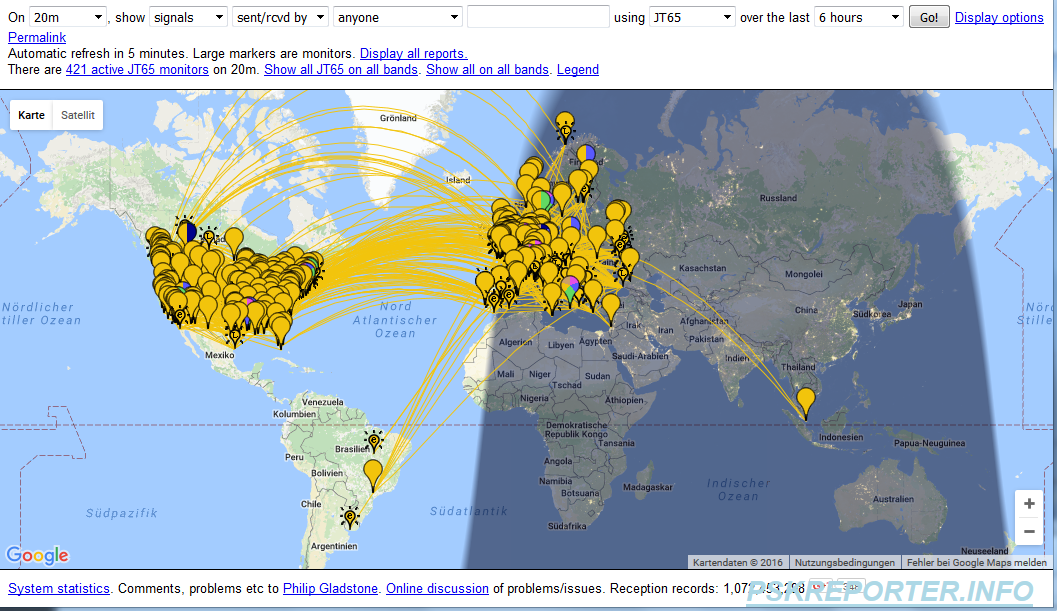This screenshot has height=611, width=1057.
Task: Click the callsign text input field
Action: 538,18
